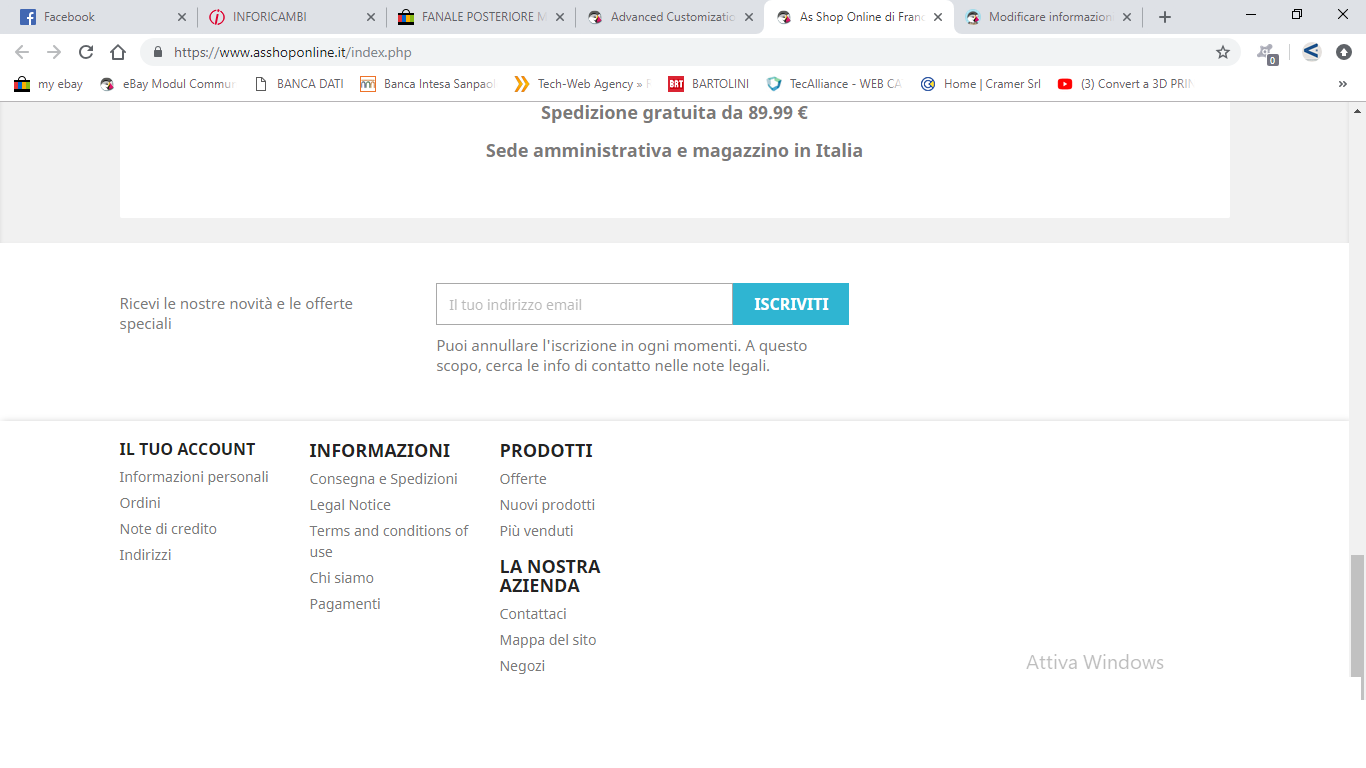The image size is (1366, 768).
Task: Open the BARTOLINI bookmark
Action: pos(709,84)
